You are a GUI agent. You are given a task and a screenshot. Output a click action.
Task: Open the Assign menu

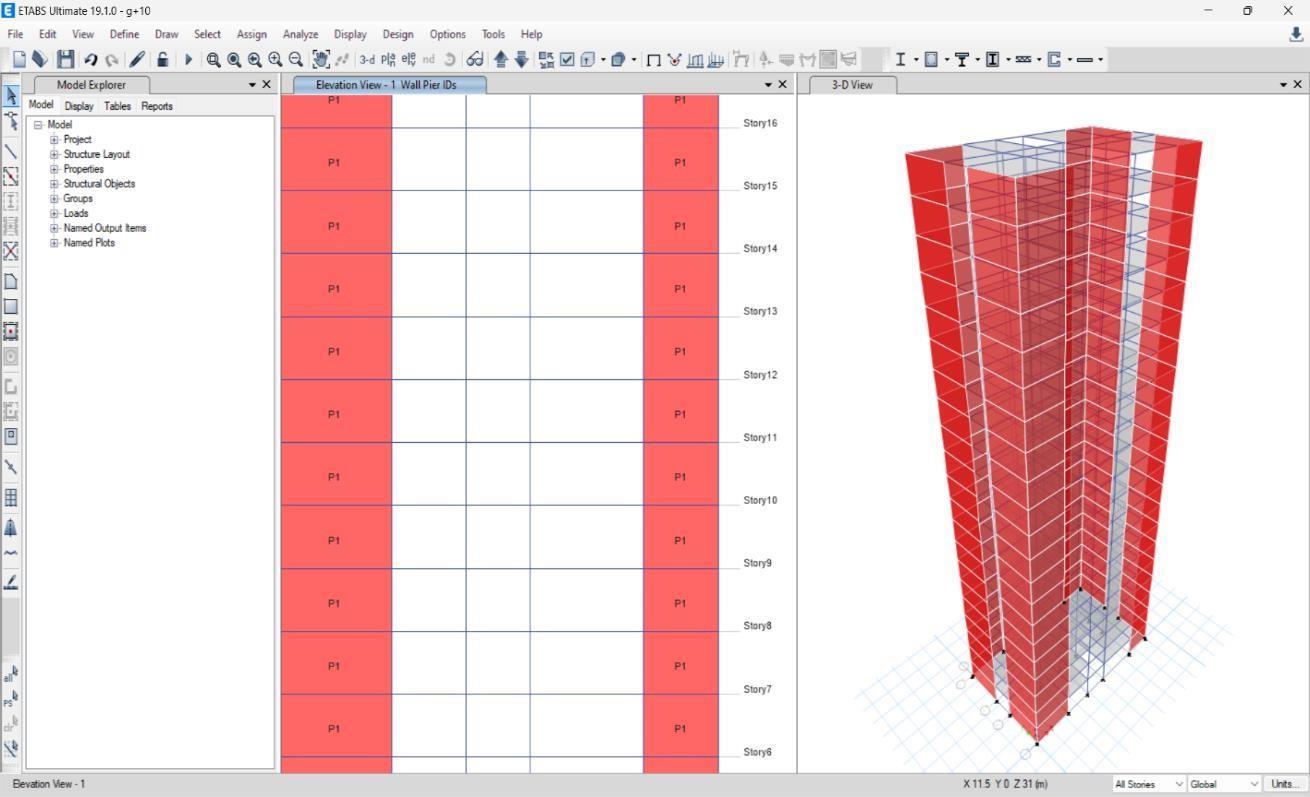point(252,34)
